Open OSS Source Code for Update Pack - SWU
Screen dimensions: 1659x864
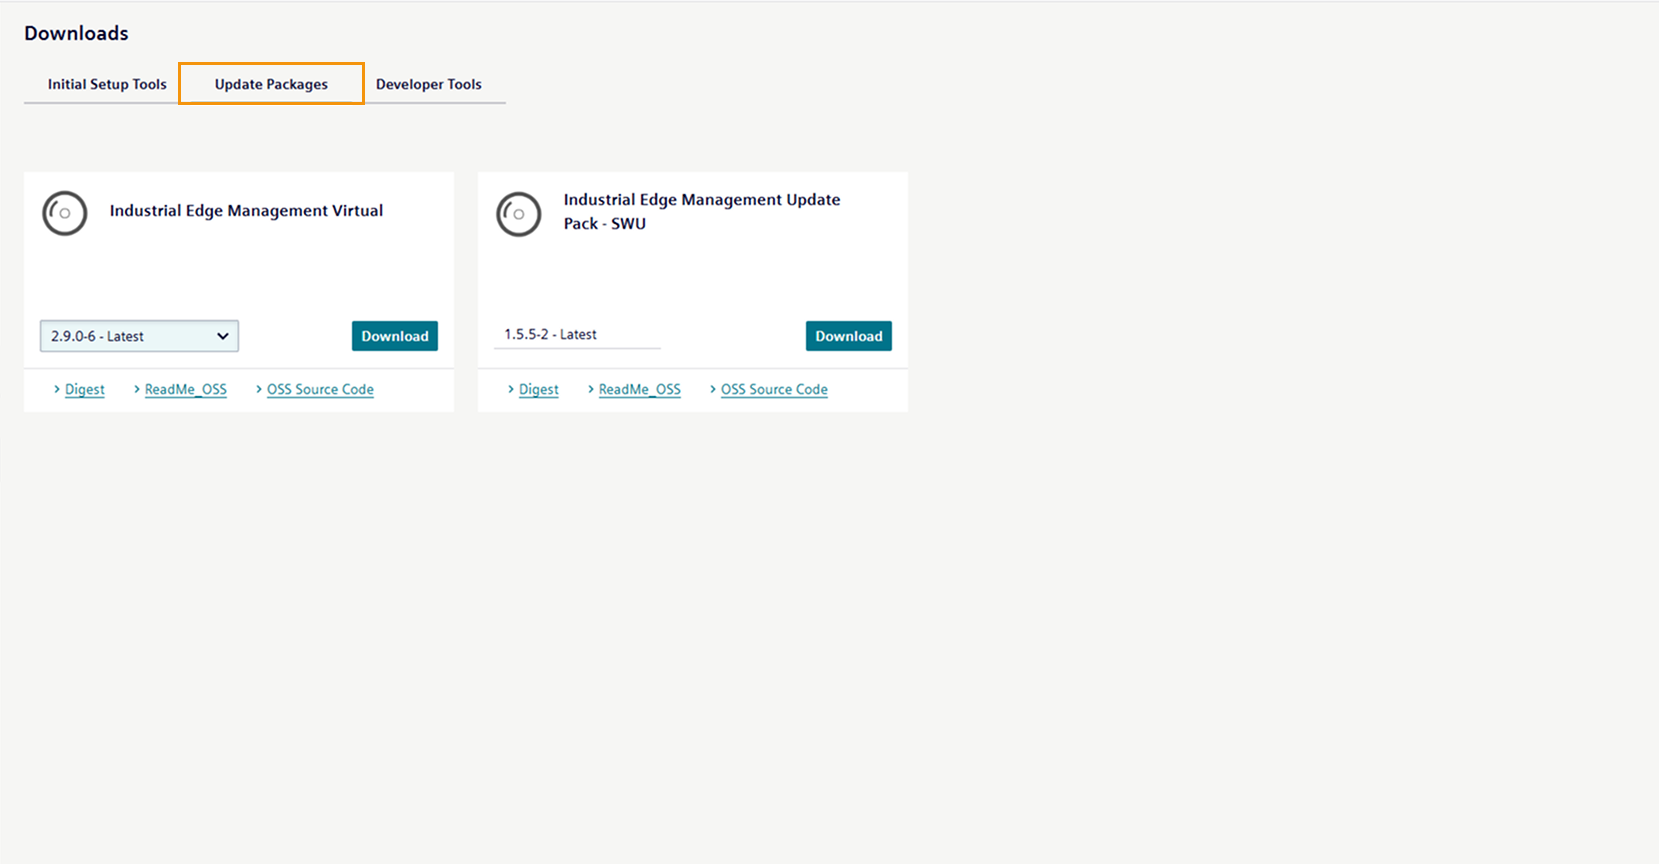click(774, 389)
